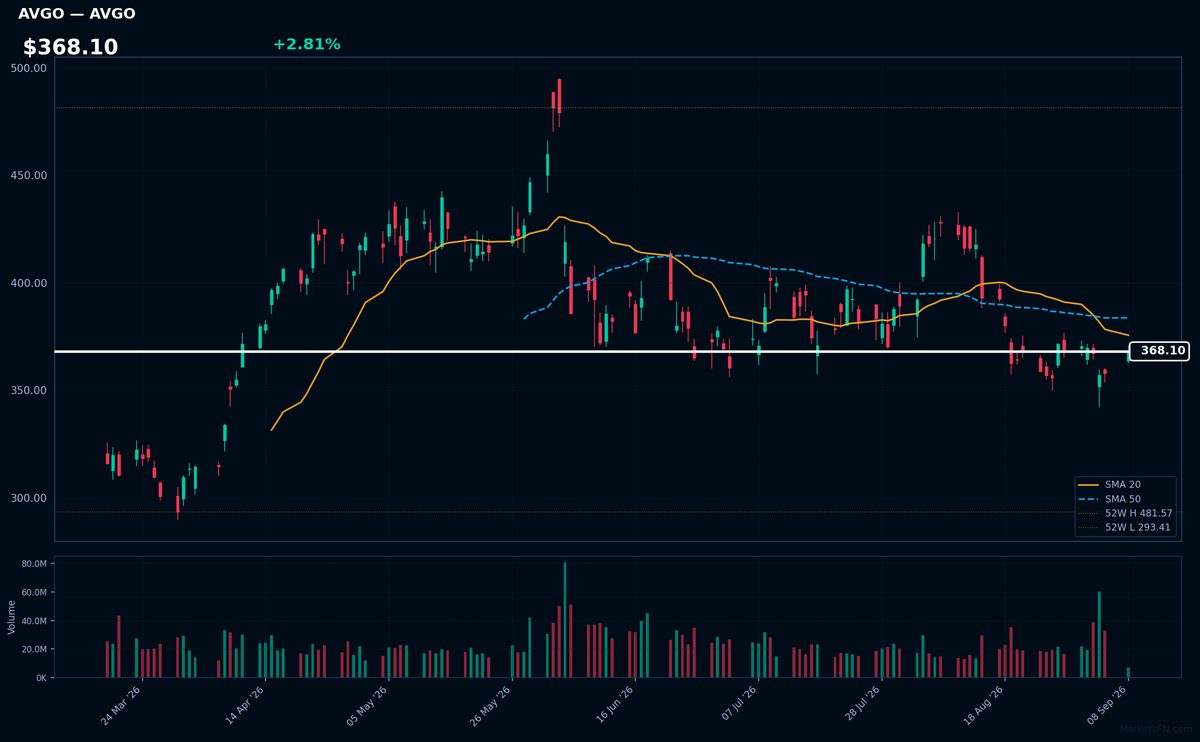The width and height of the screenshot is (1200, 742).
Task: Click the 500.00 price axis label
Action: [x=28, y=68]
